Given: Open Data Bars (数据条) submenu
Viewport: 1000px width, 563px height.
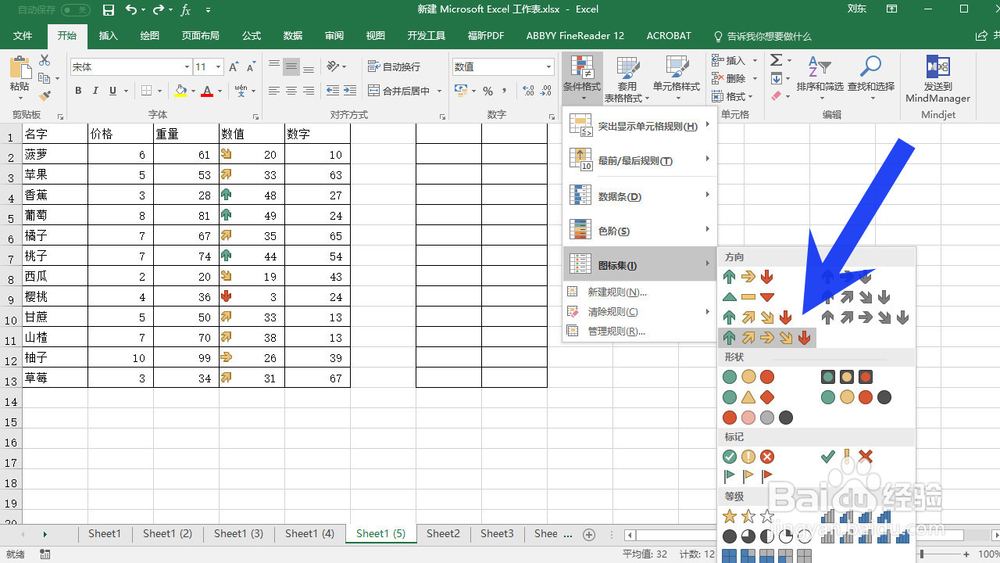Looking at the screenshot, I should 640,196.
